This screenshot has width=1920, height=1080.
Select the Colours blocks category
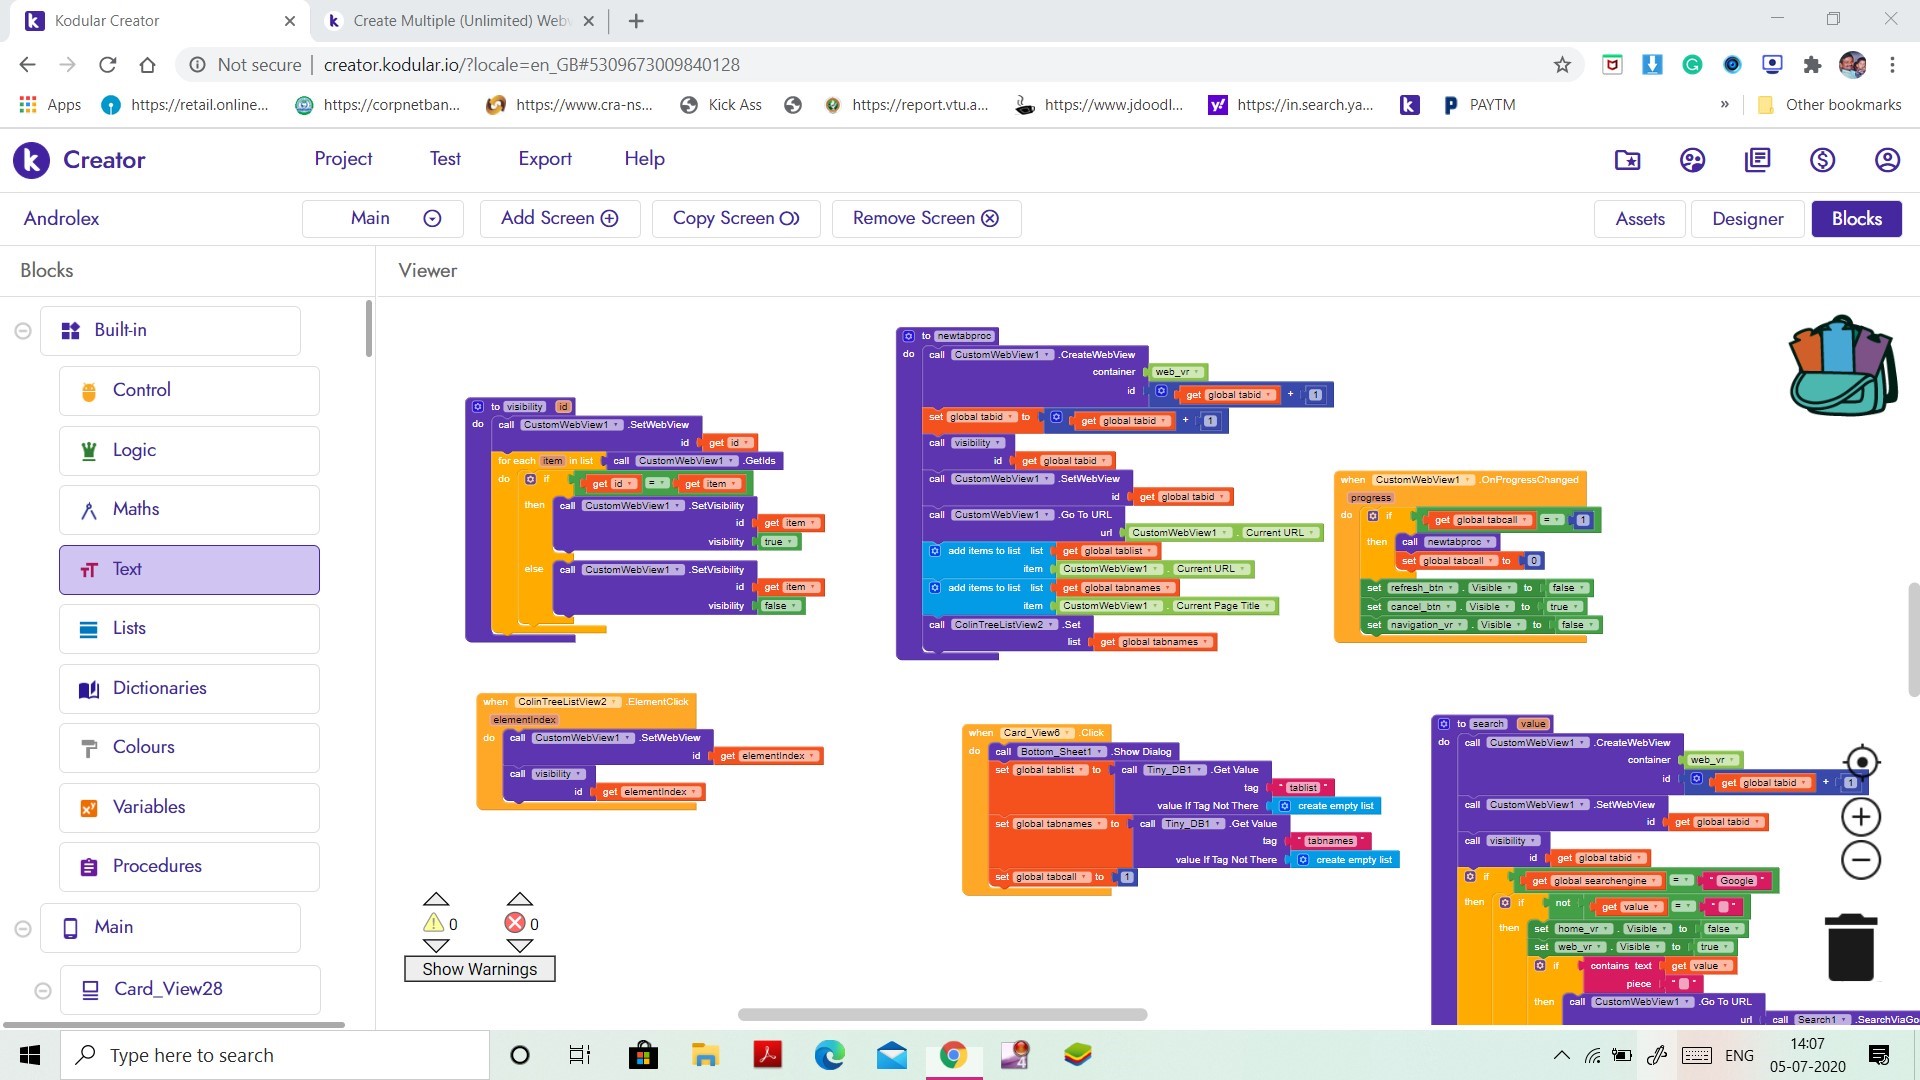(189, 748)
